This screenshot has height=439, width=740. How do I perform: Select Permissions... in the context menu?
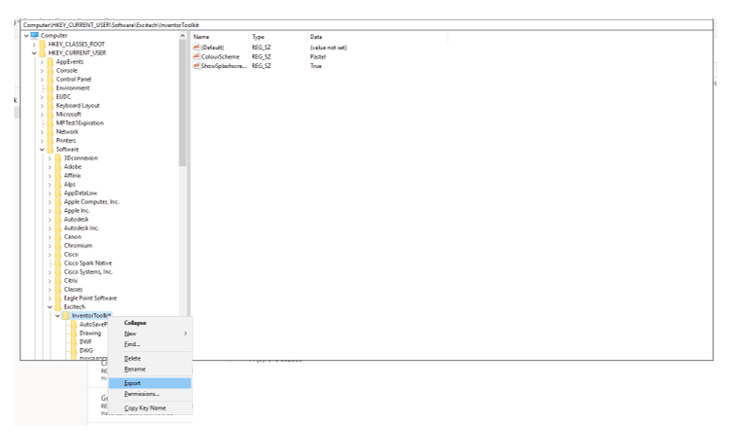141,394
